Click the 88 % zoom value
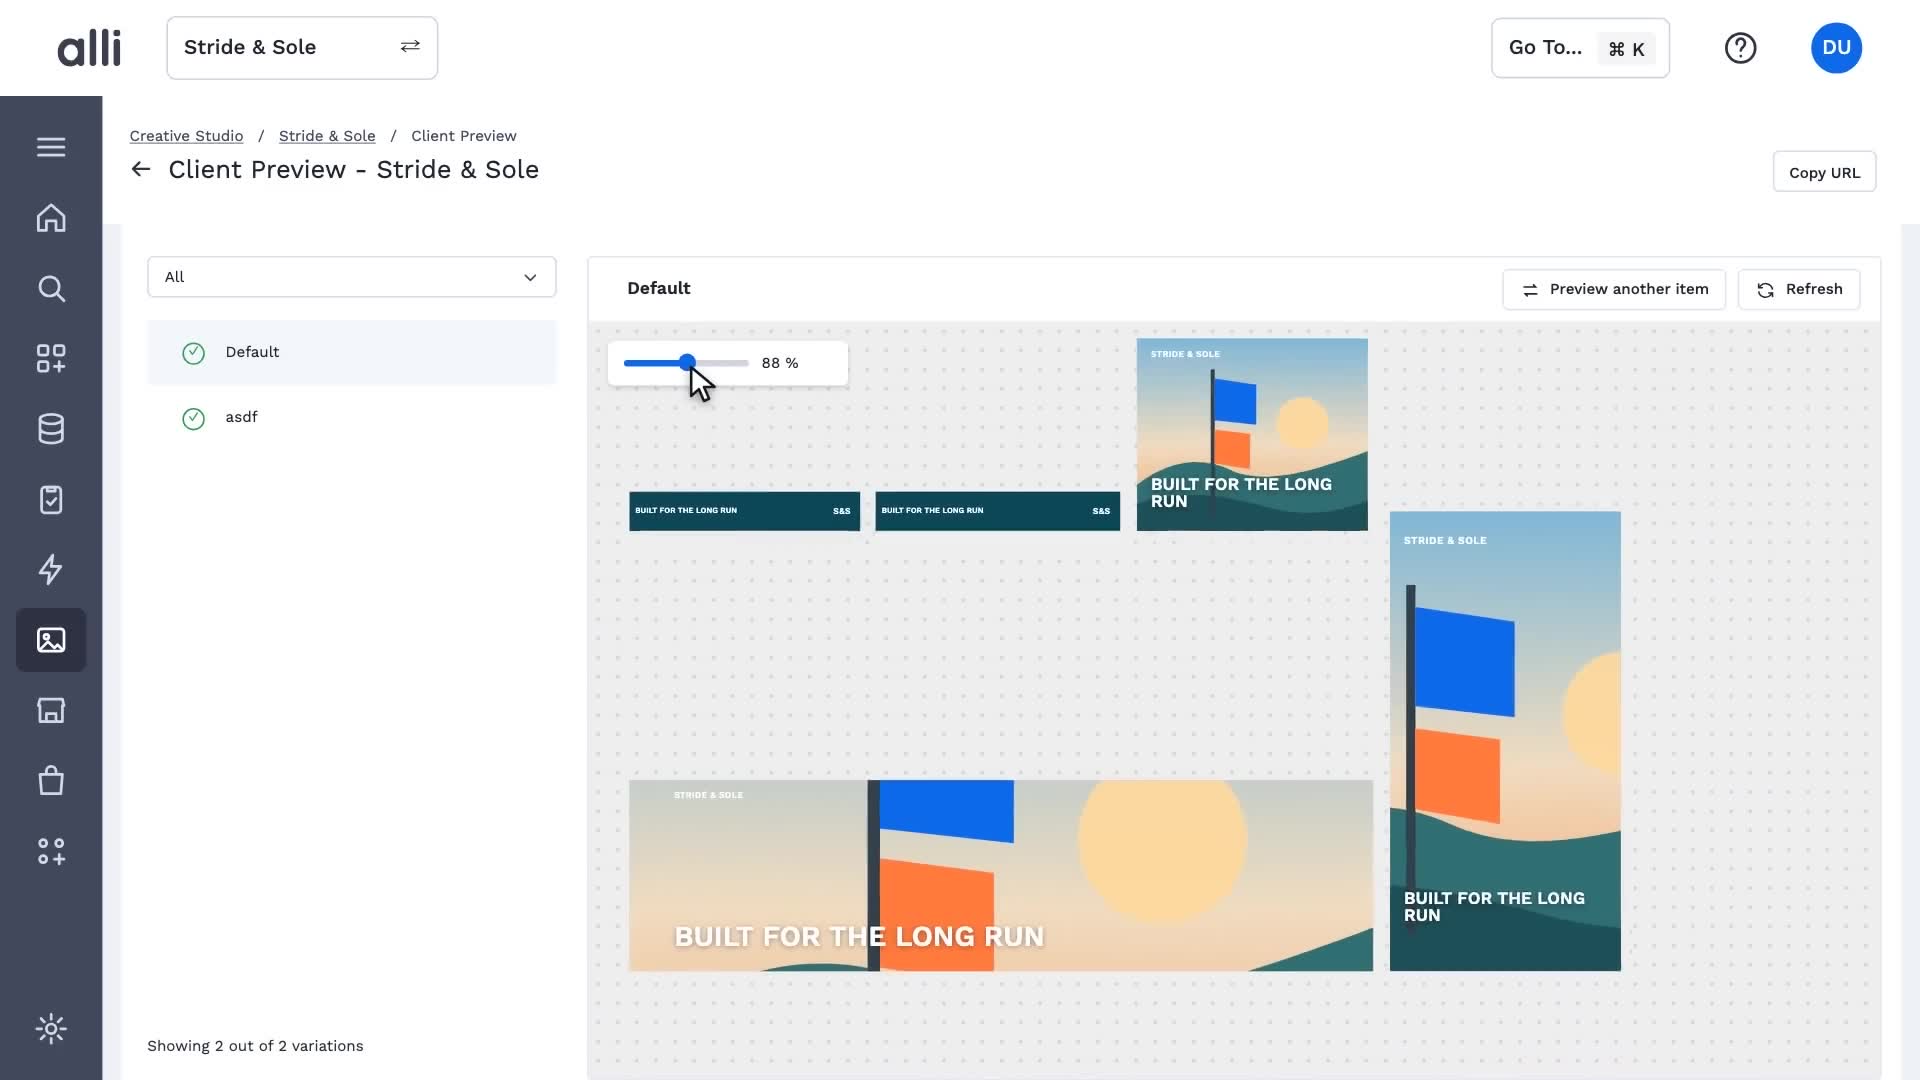 (x=780, y=363)
